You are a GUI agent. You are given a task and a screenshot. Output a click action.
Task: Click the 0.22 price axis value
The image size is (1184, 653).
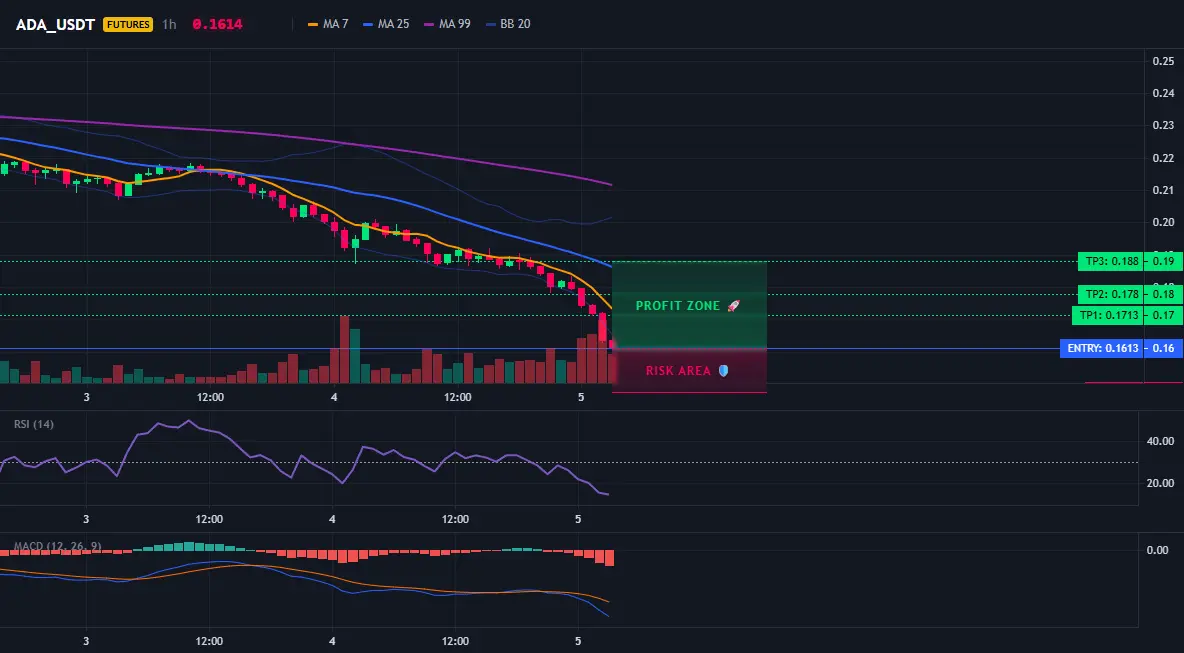point(1164,158)
